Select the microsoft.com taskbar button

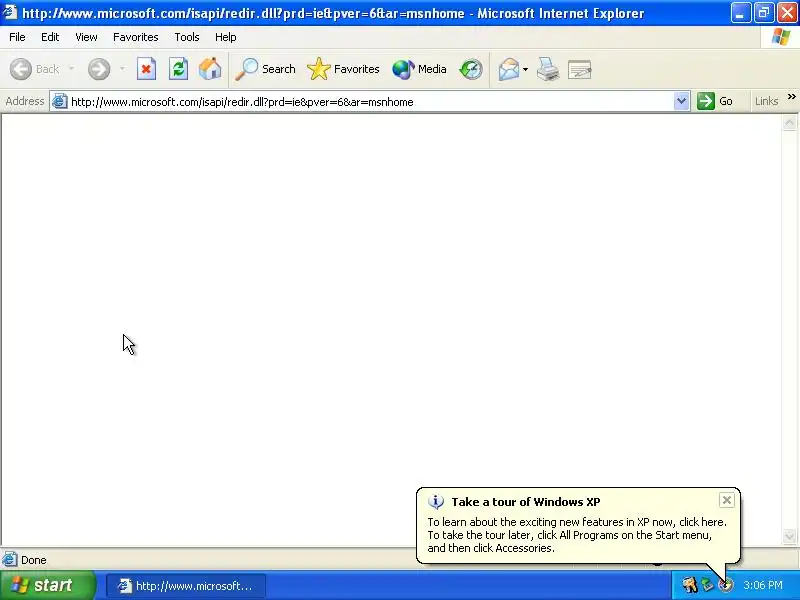(186, 586)
